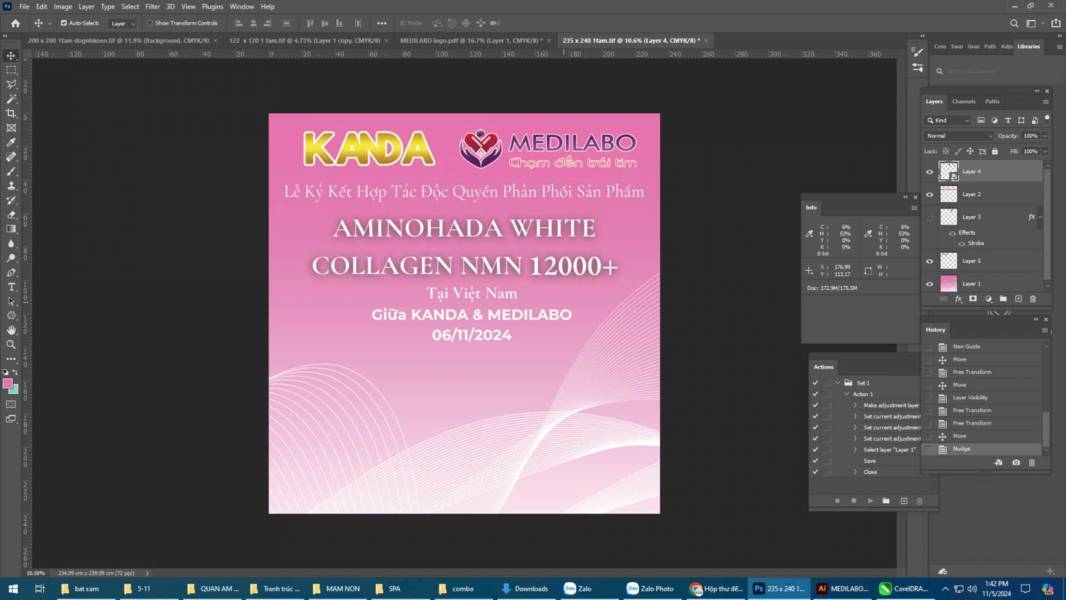Select the Hand tool
Screen dimensions: 1066x600
tap(11, 330)
